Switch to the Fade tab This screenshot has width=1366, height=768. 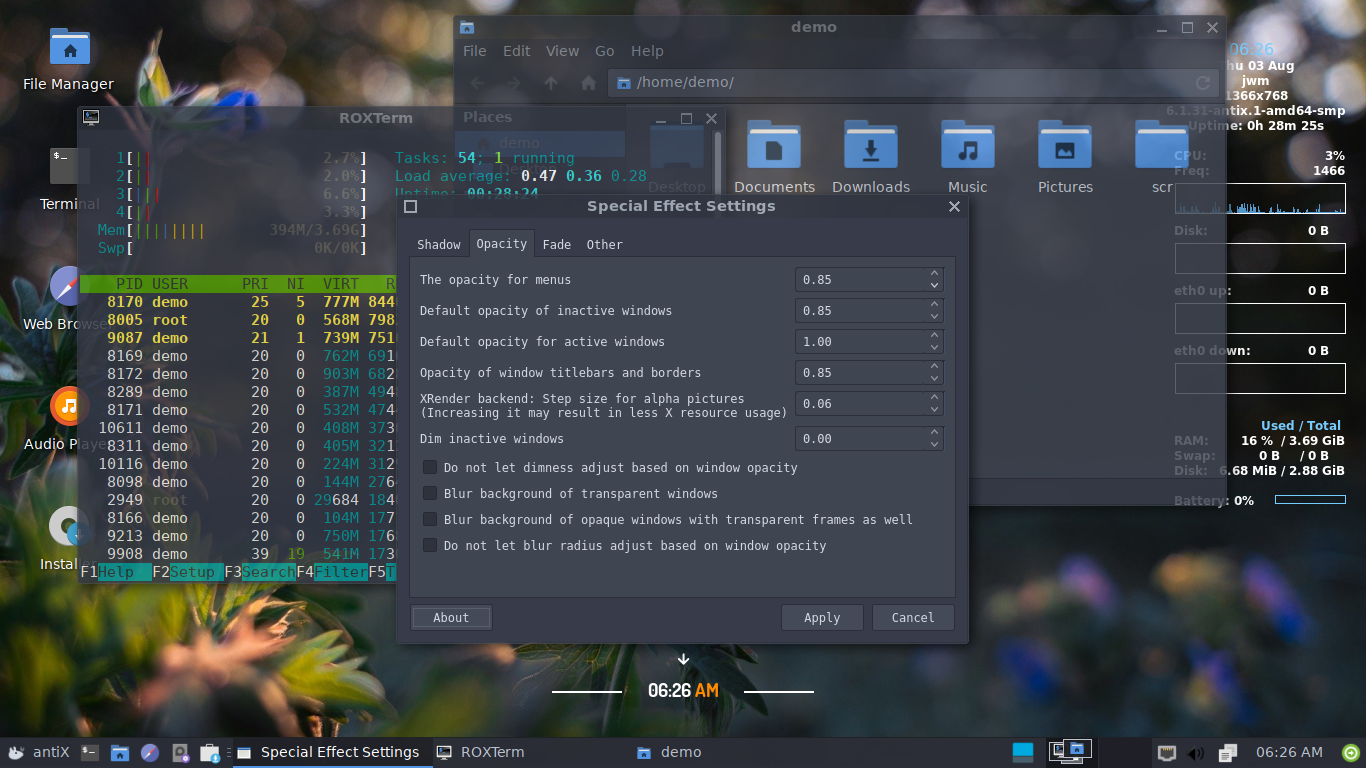tap(557, 245)
